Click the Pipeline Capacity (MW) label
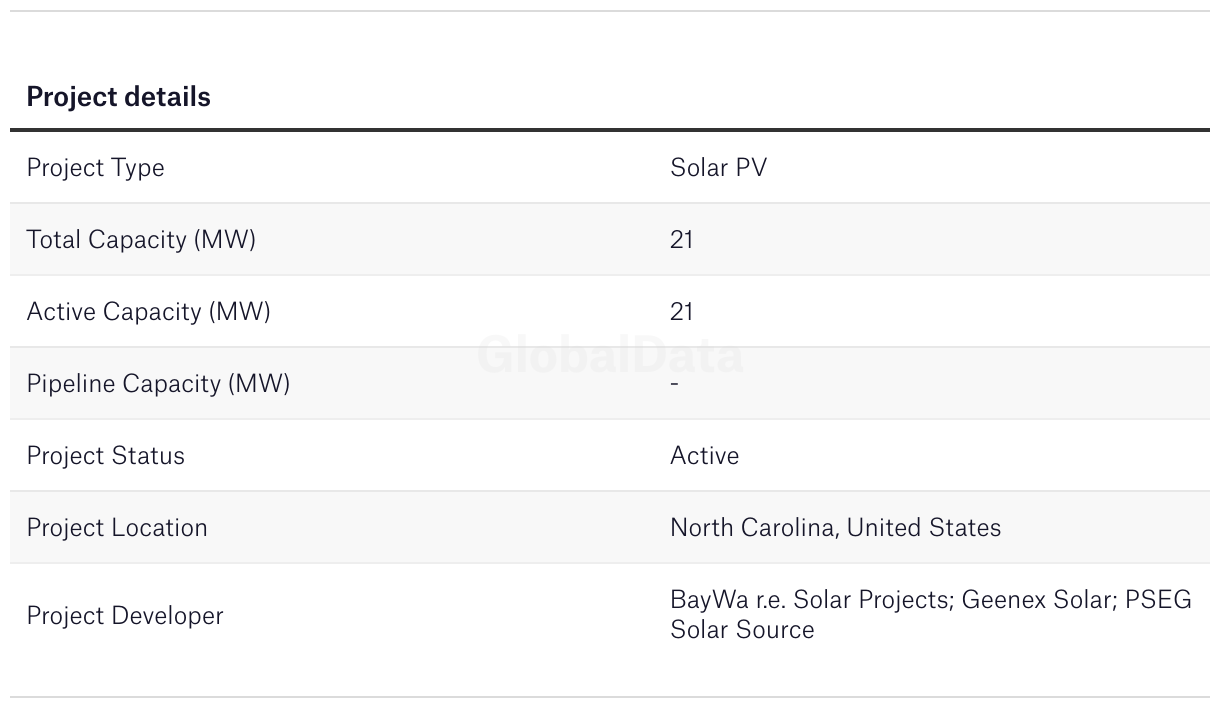The image size is (1220, 708). [x=158, y=384]
